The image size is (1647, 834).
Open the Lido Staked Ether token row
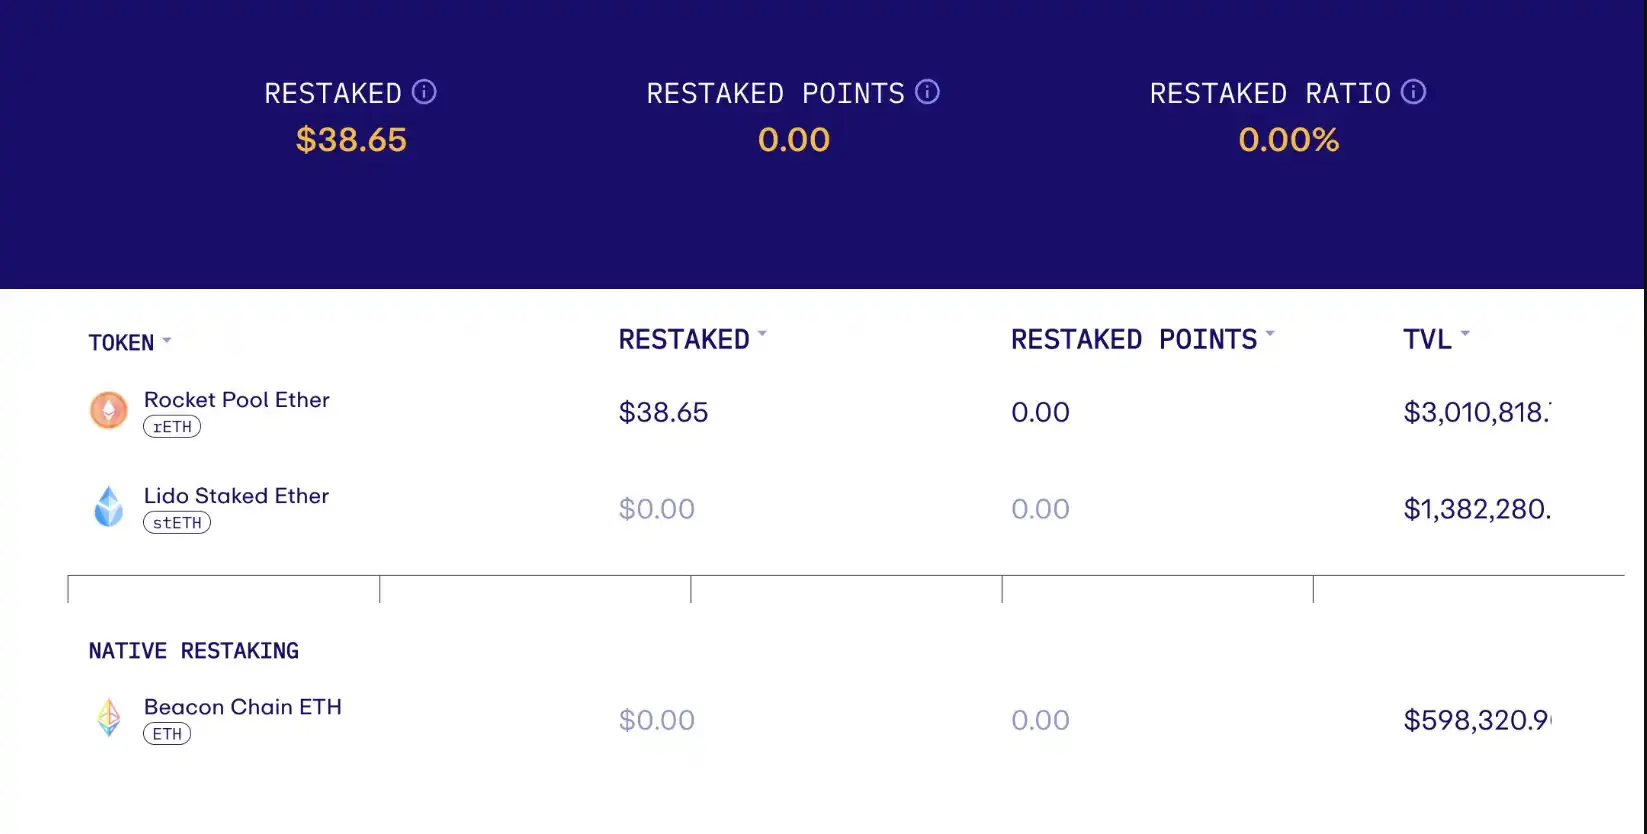click(x=820, y=508)
